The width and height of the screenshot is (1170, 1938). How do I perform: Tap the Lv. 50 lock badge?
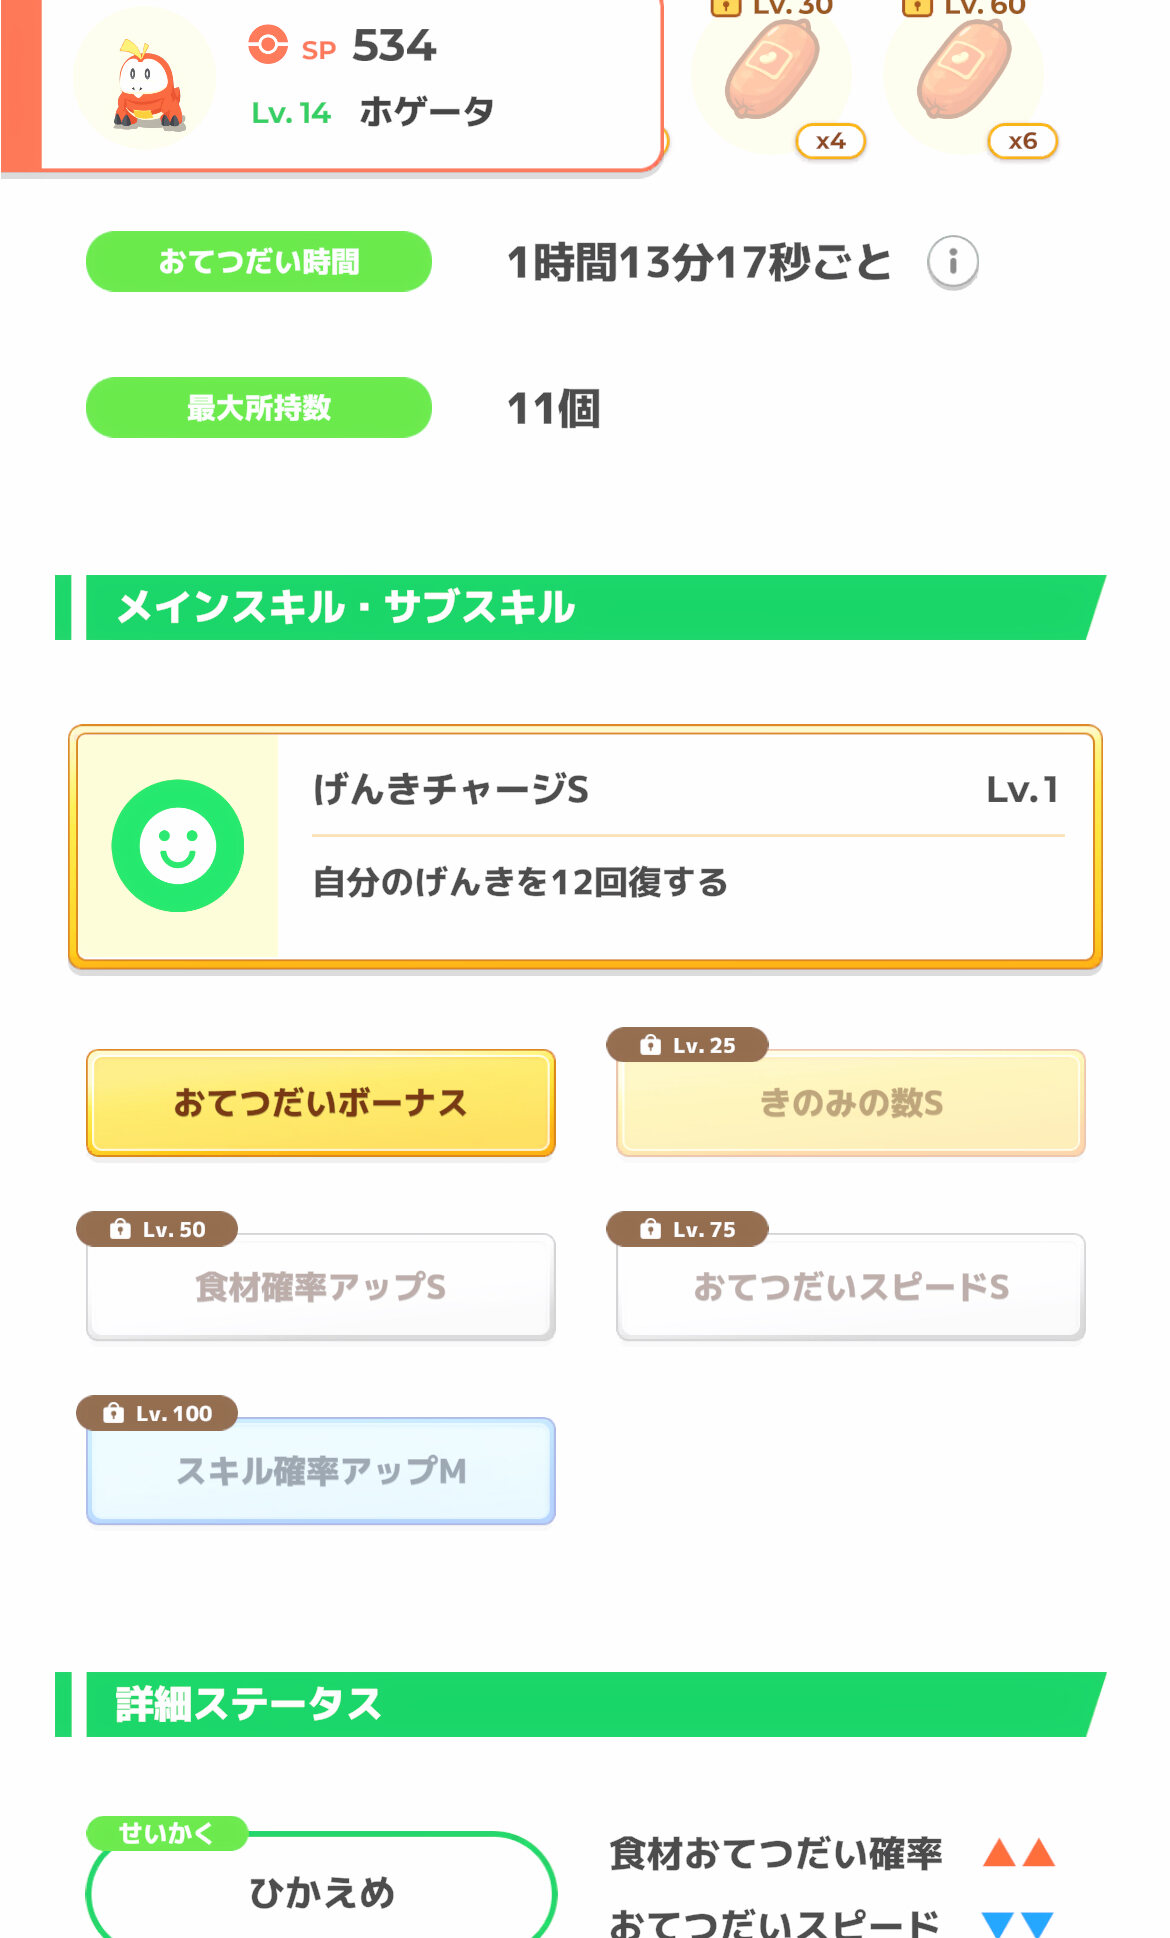158,1229
